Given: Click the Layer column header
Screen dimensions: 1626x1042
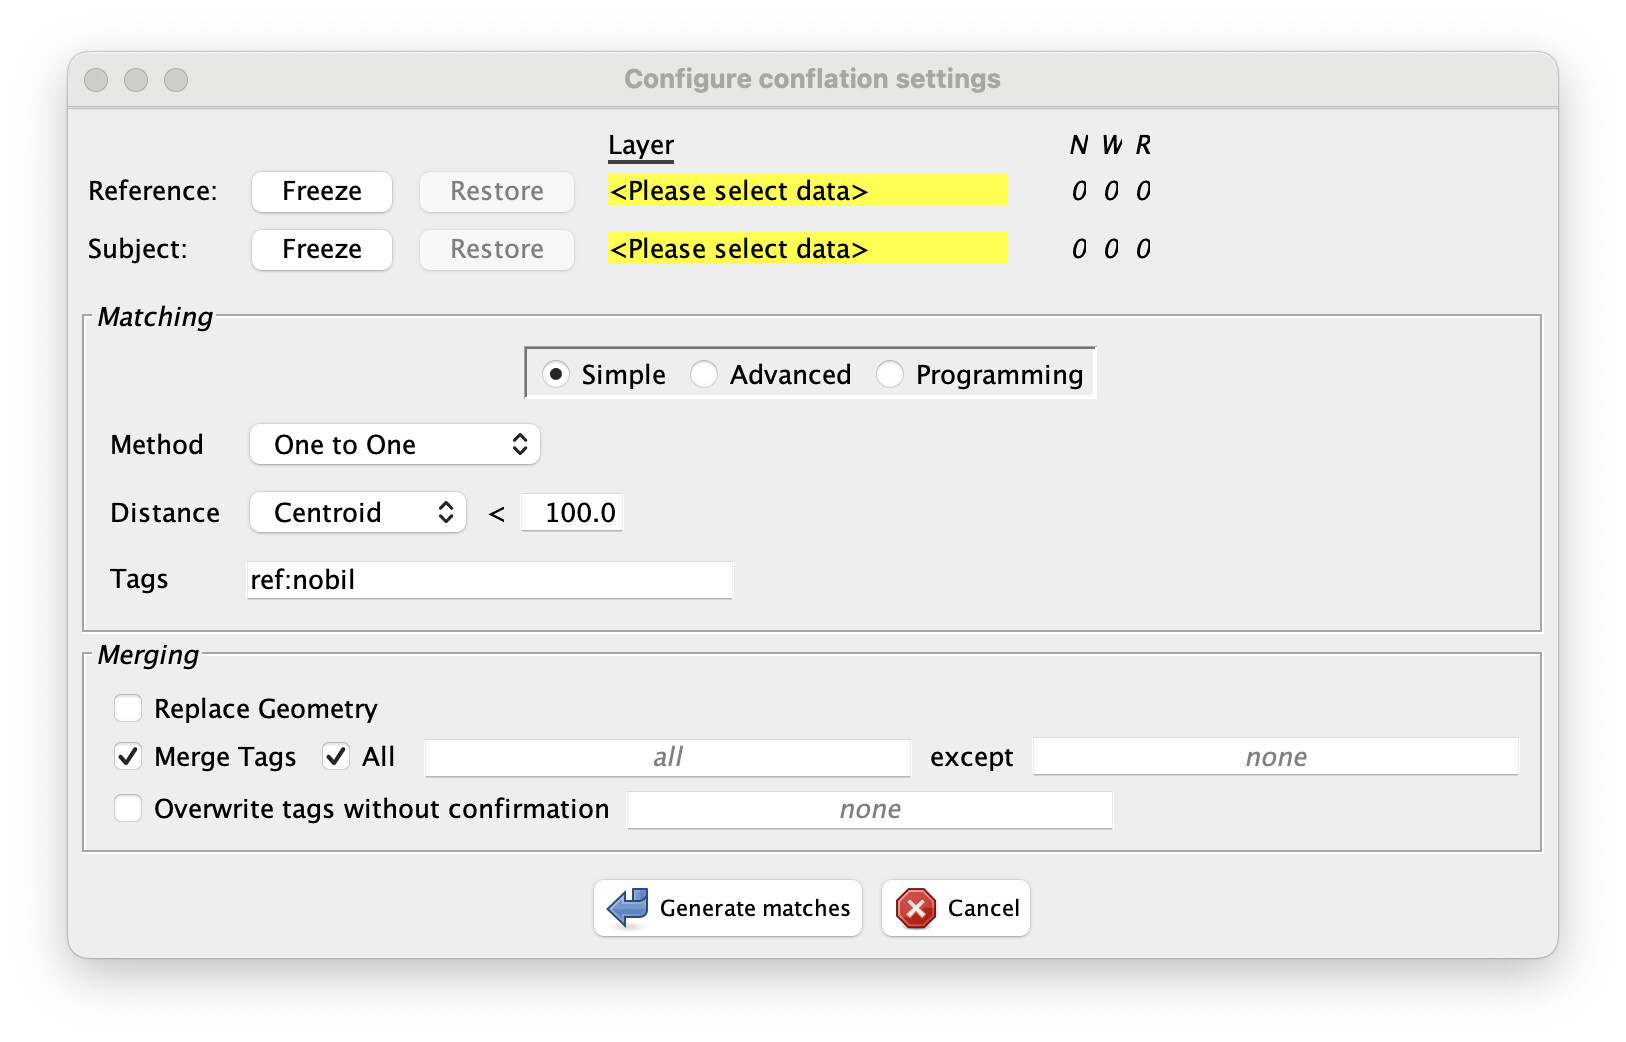Looking at the screenshot, I should coord(641,146).
